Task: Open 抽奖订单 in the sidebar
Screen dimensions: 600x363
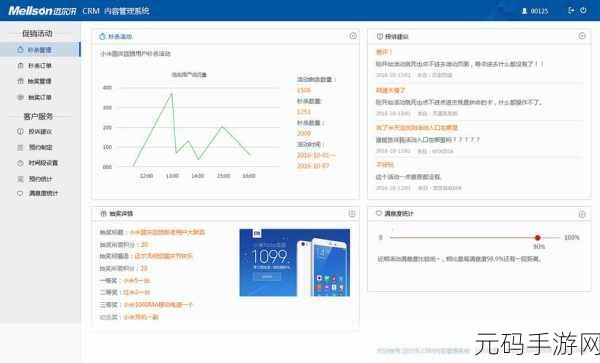Action: tap(40, 98)
